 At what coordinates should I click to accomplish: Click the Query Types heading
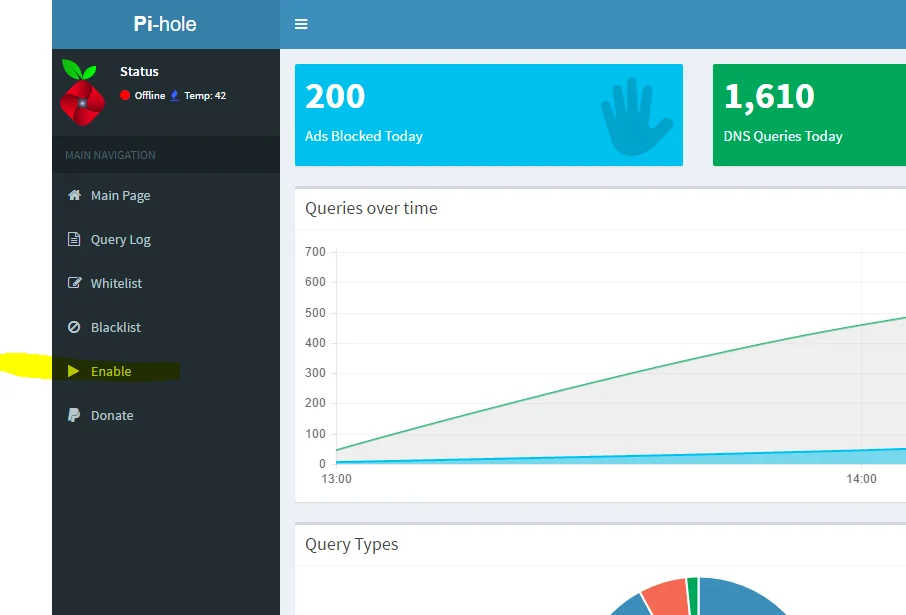tap(351, 544)
